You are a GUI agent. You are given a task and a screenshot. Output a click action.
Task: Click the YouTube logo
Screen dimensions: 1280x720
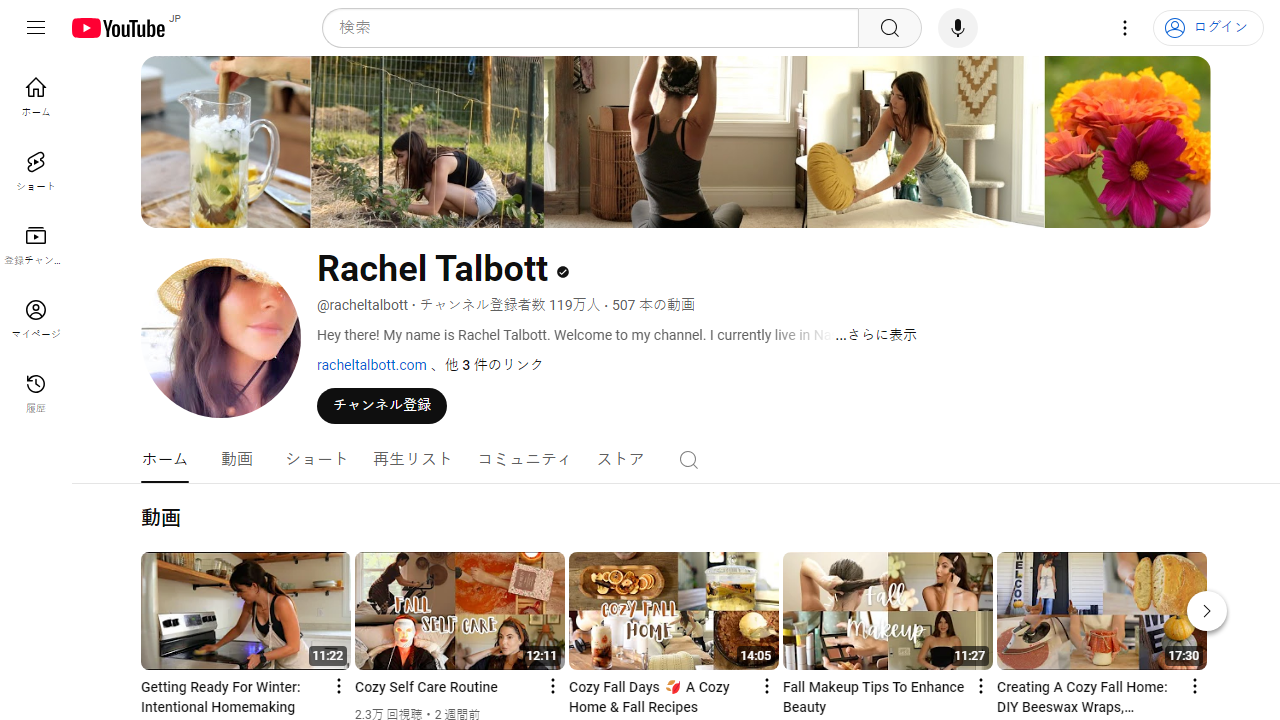click(118, 28)
